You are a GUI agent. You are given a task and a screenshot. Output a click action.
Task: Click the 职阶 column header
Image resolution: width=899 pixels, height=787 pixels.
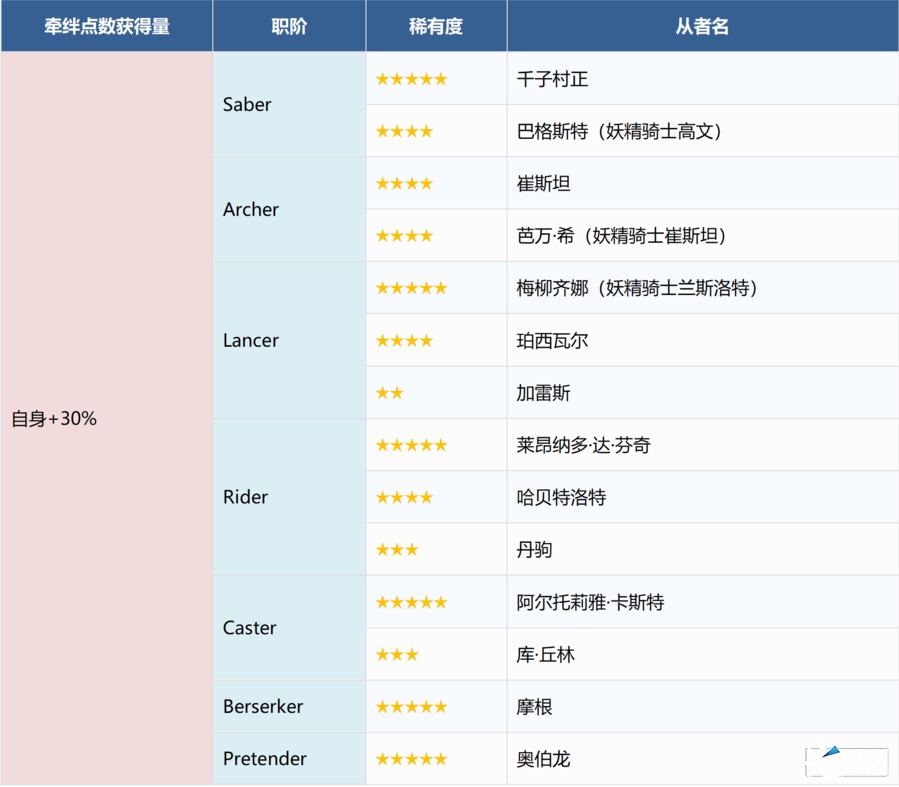289,26
